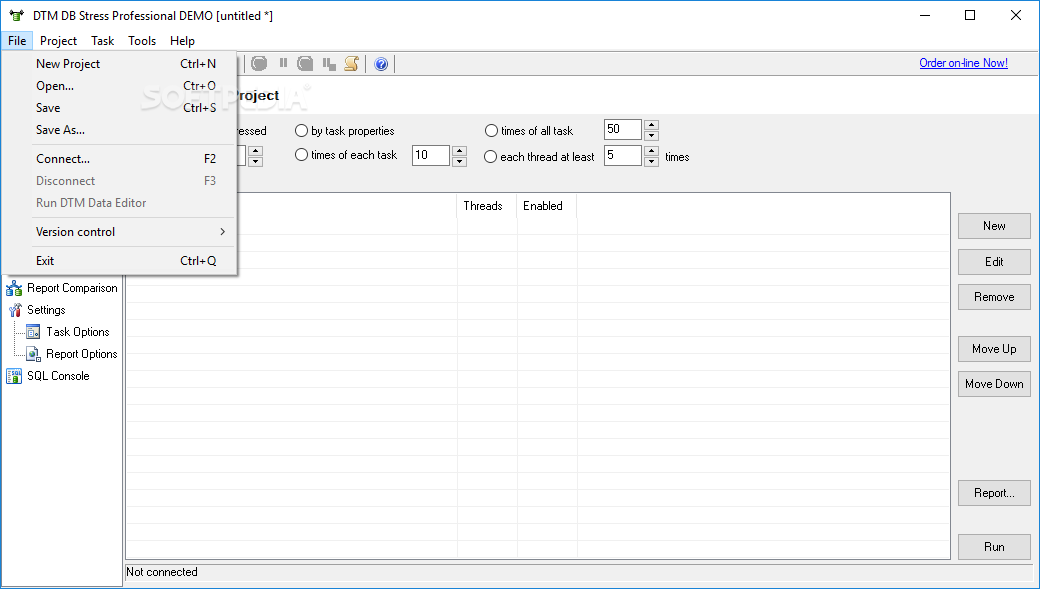Click the Move Down button

(994, 383)
